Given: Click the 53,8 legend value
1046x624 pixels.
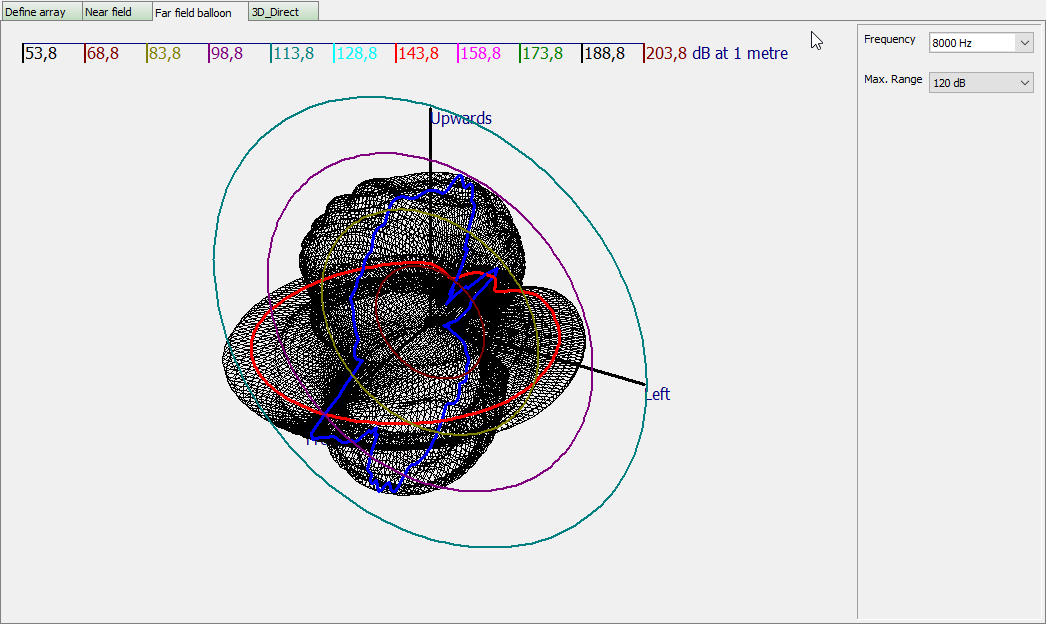Looking at the screenshot, I should pos(41,53).
